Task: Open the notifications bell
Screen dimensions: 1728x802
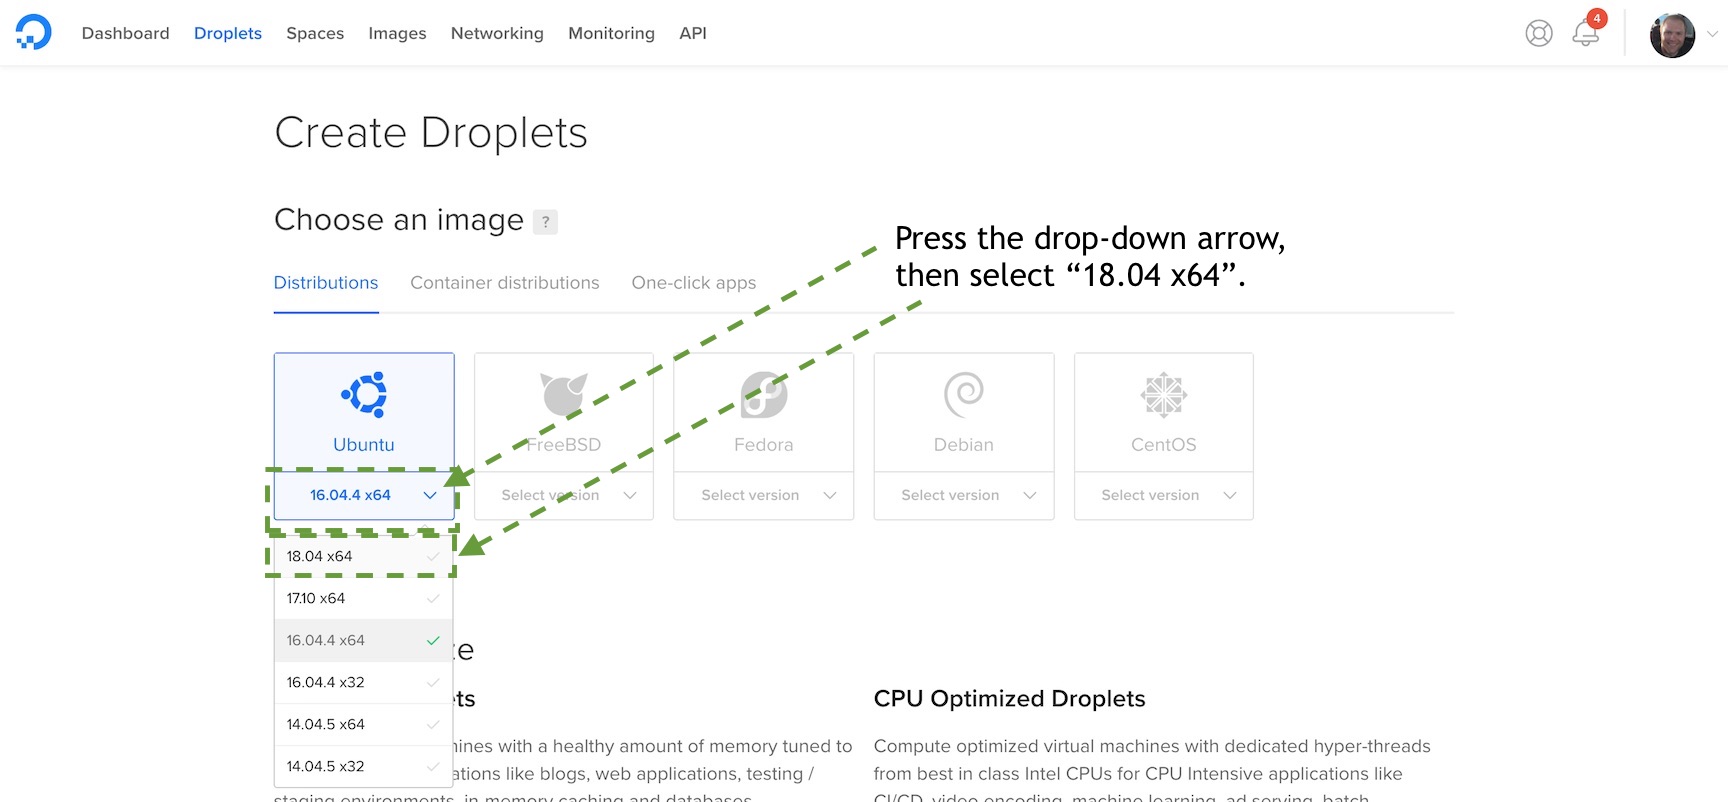Action: pyautogui.click(x=1585, y=33)
